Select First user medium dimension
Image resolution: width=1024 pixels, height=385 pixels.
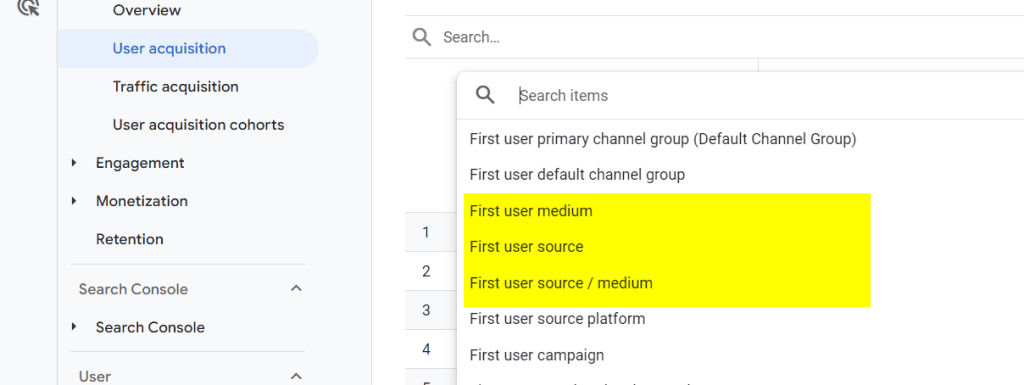[x=531, y=211]
